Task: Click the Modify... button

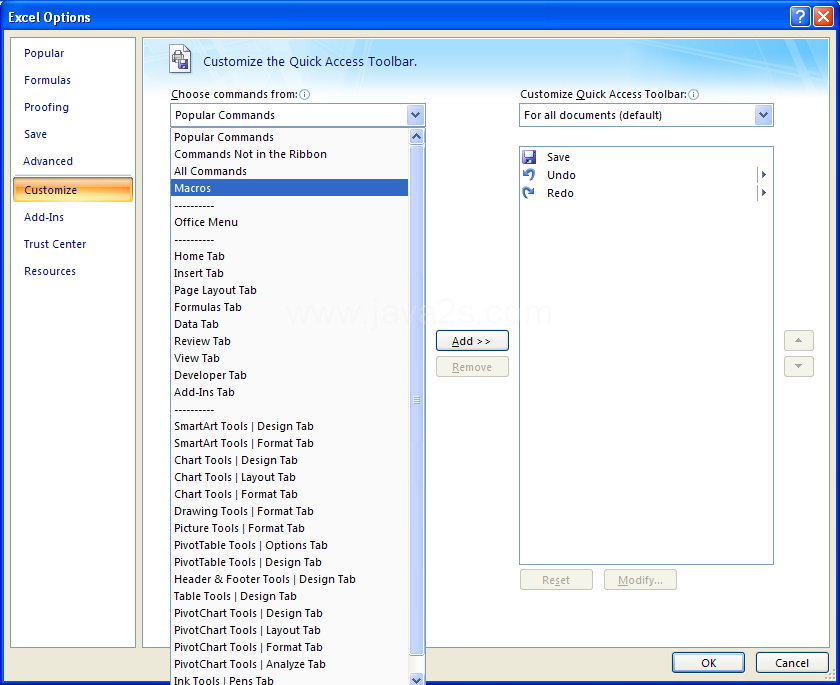Action: (640, 579)
